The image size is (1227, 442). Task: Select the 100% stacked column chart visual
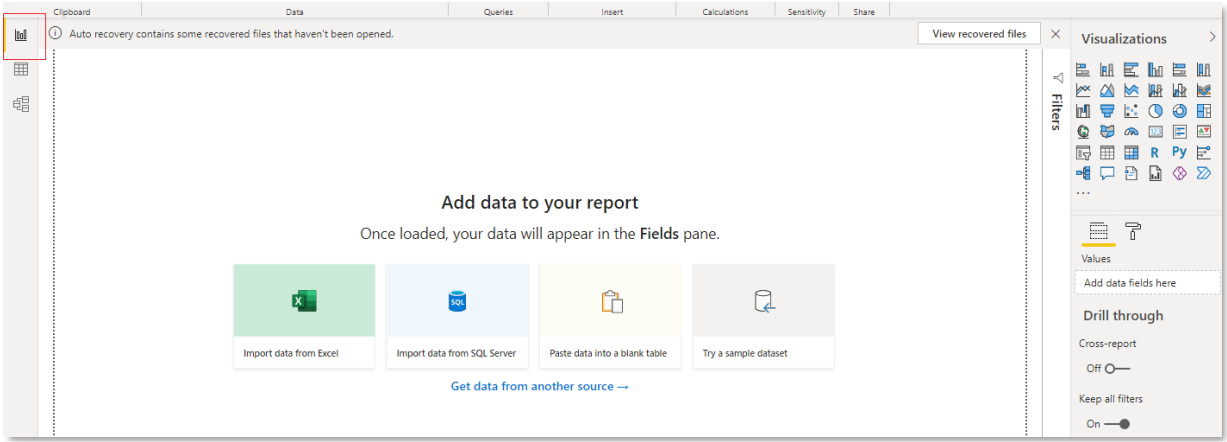click(1203, 70)
